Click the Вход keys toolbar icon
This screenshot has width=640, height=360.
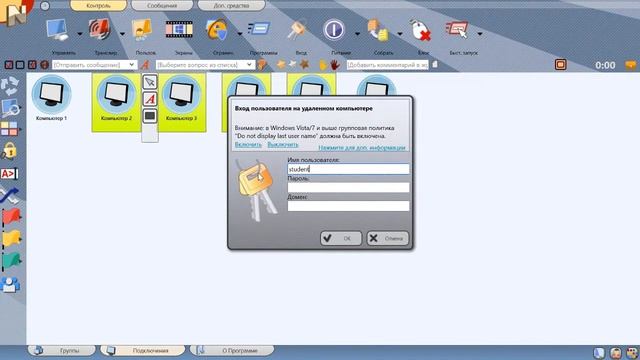click(298, 30)
